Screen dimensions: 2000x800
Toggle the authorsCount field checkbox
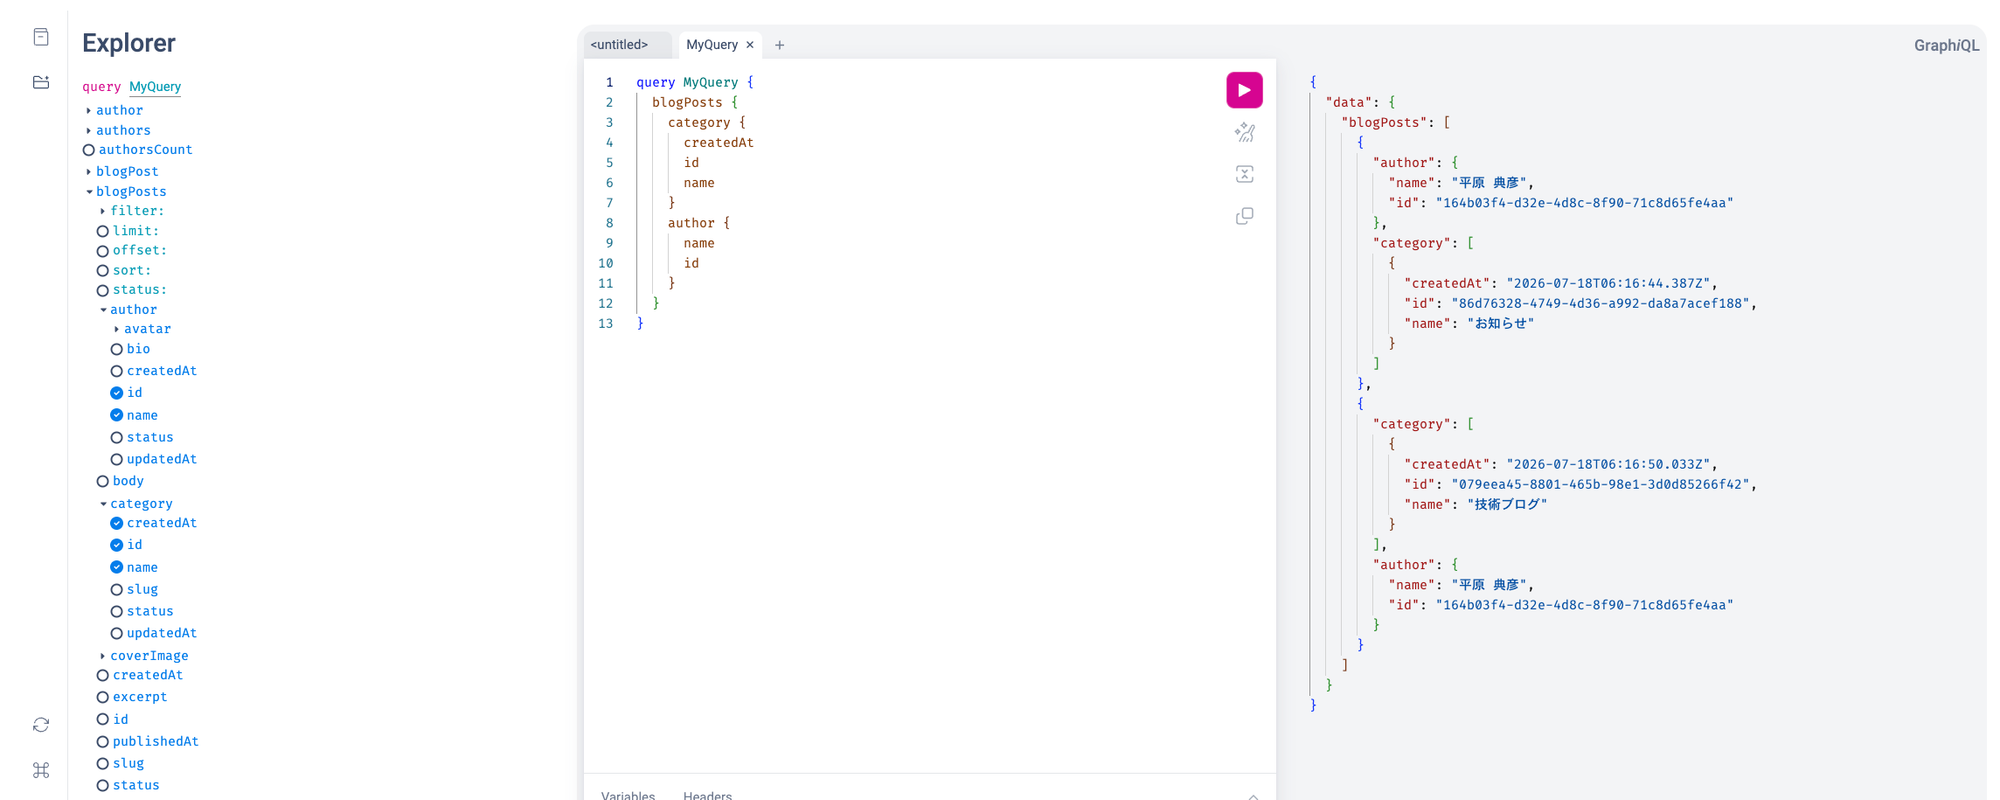(89, 150)
